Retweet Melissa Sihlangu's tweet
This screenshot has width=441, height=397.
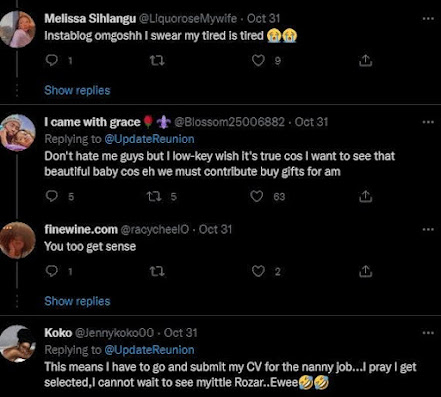click(157, 61)
